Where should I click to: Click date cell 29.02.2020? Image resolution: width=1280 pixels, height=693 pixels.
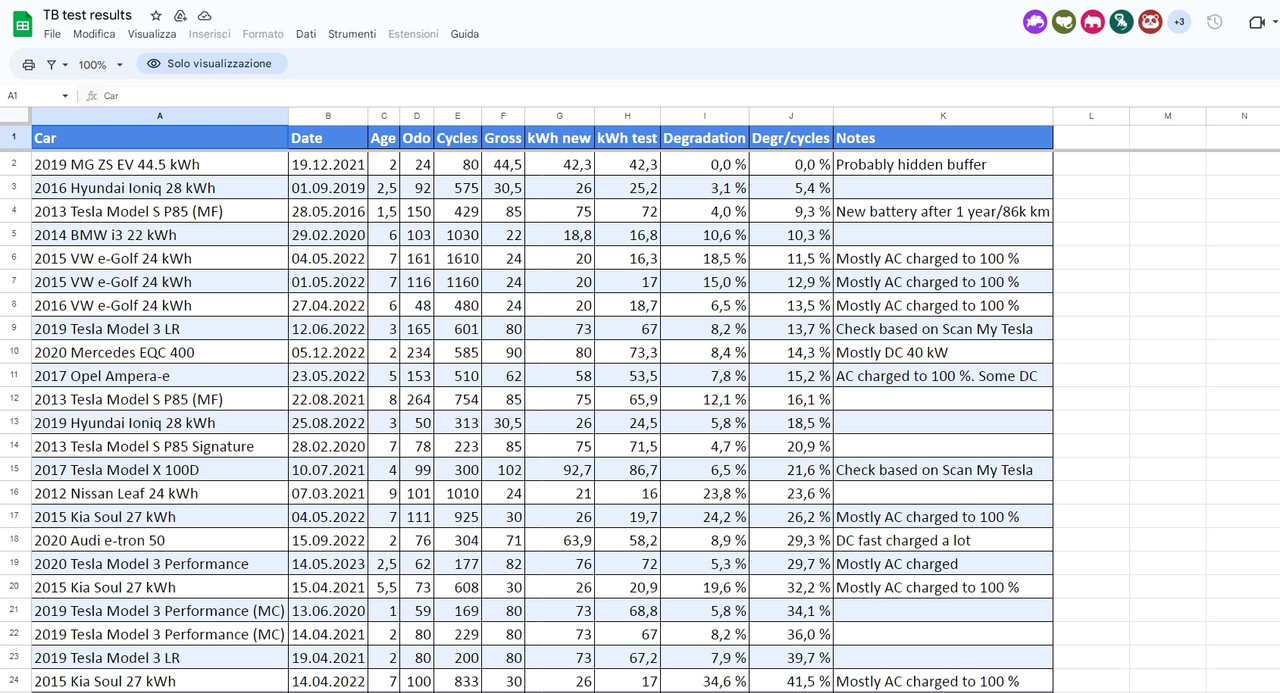pos(328,235)
